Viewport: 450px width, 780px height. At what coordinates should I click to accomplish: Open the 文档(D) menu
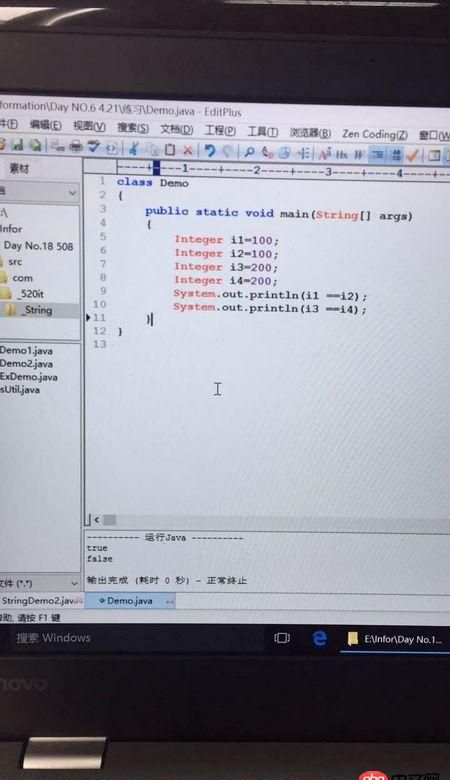click(177, 129)
